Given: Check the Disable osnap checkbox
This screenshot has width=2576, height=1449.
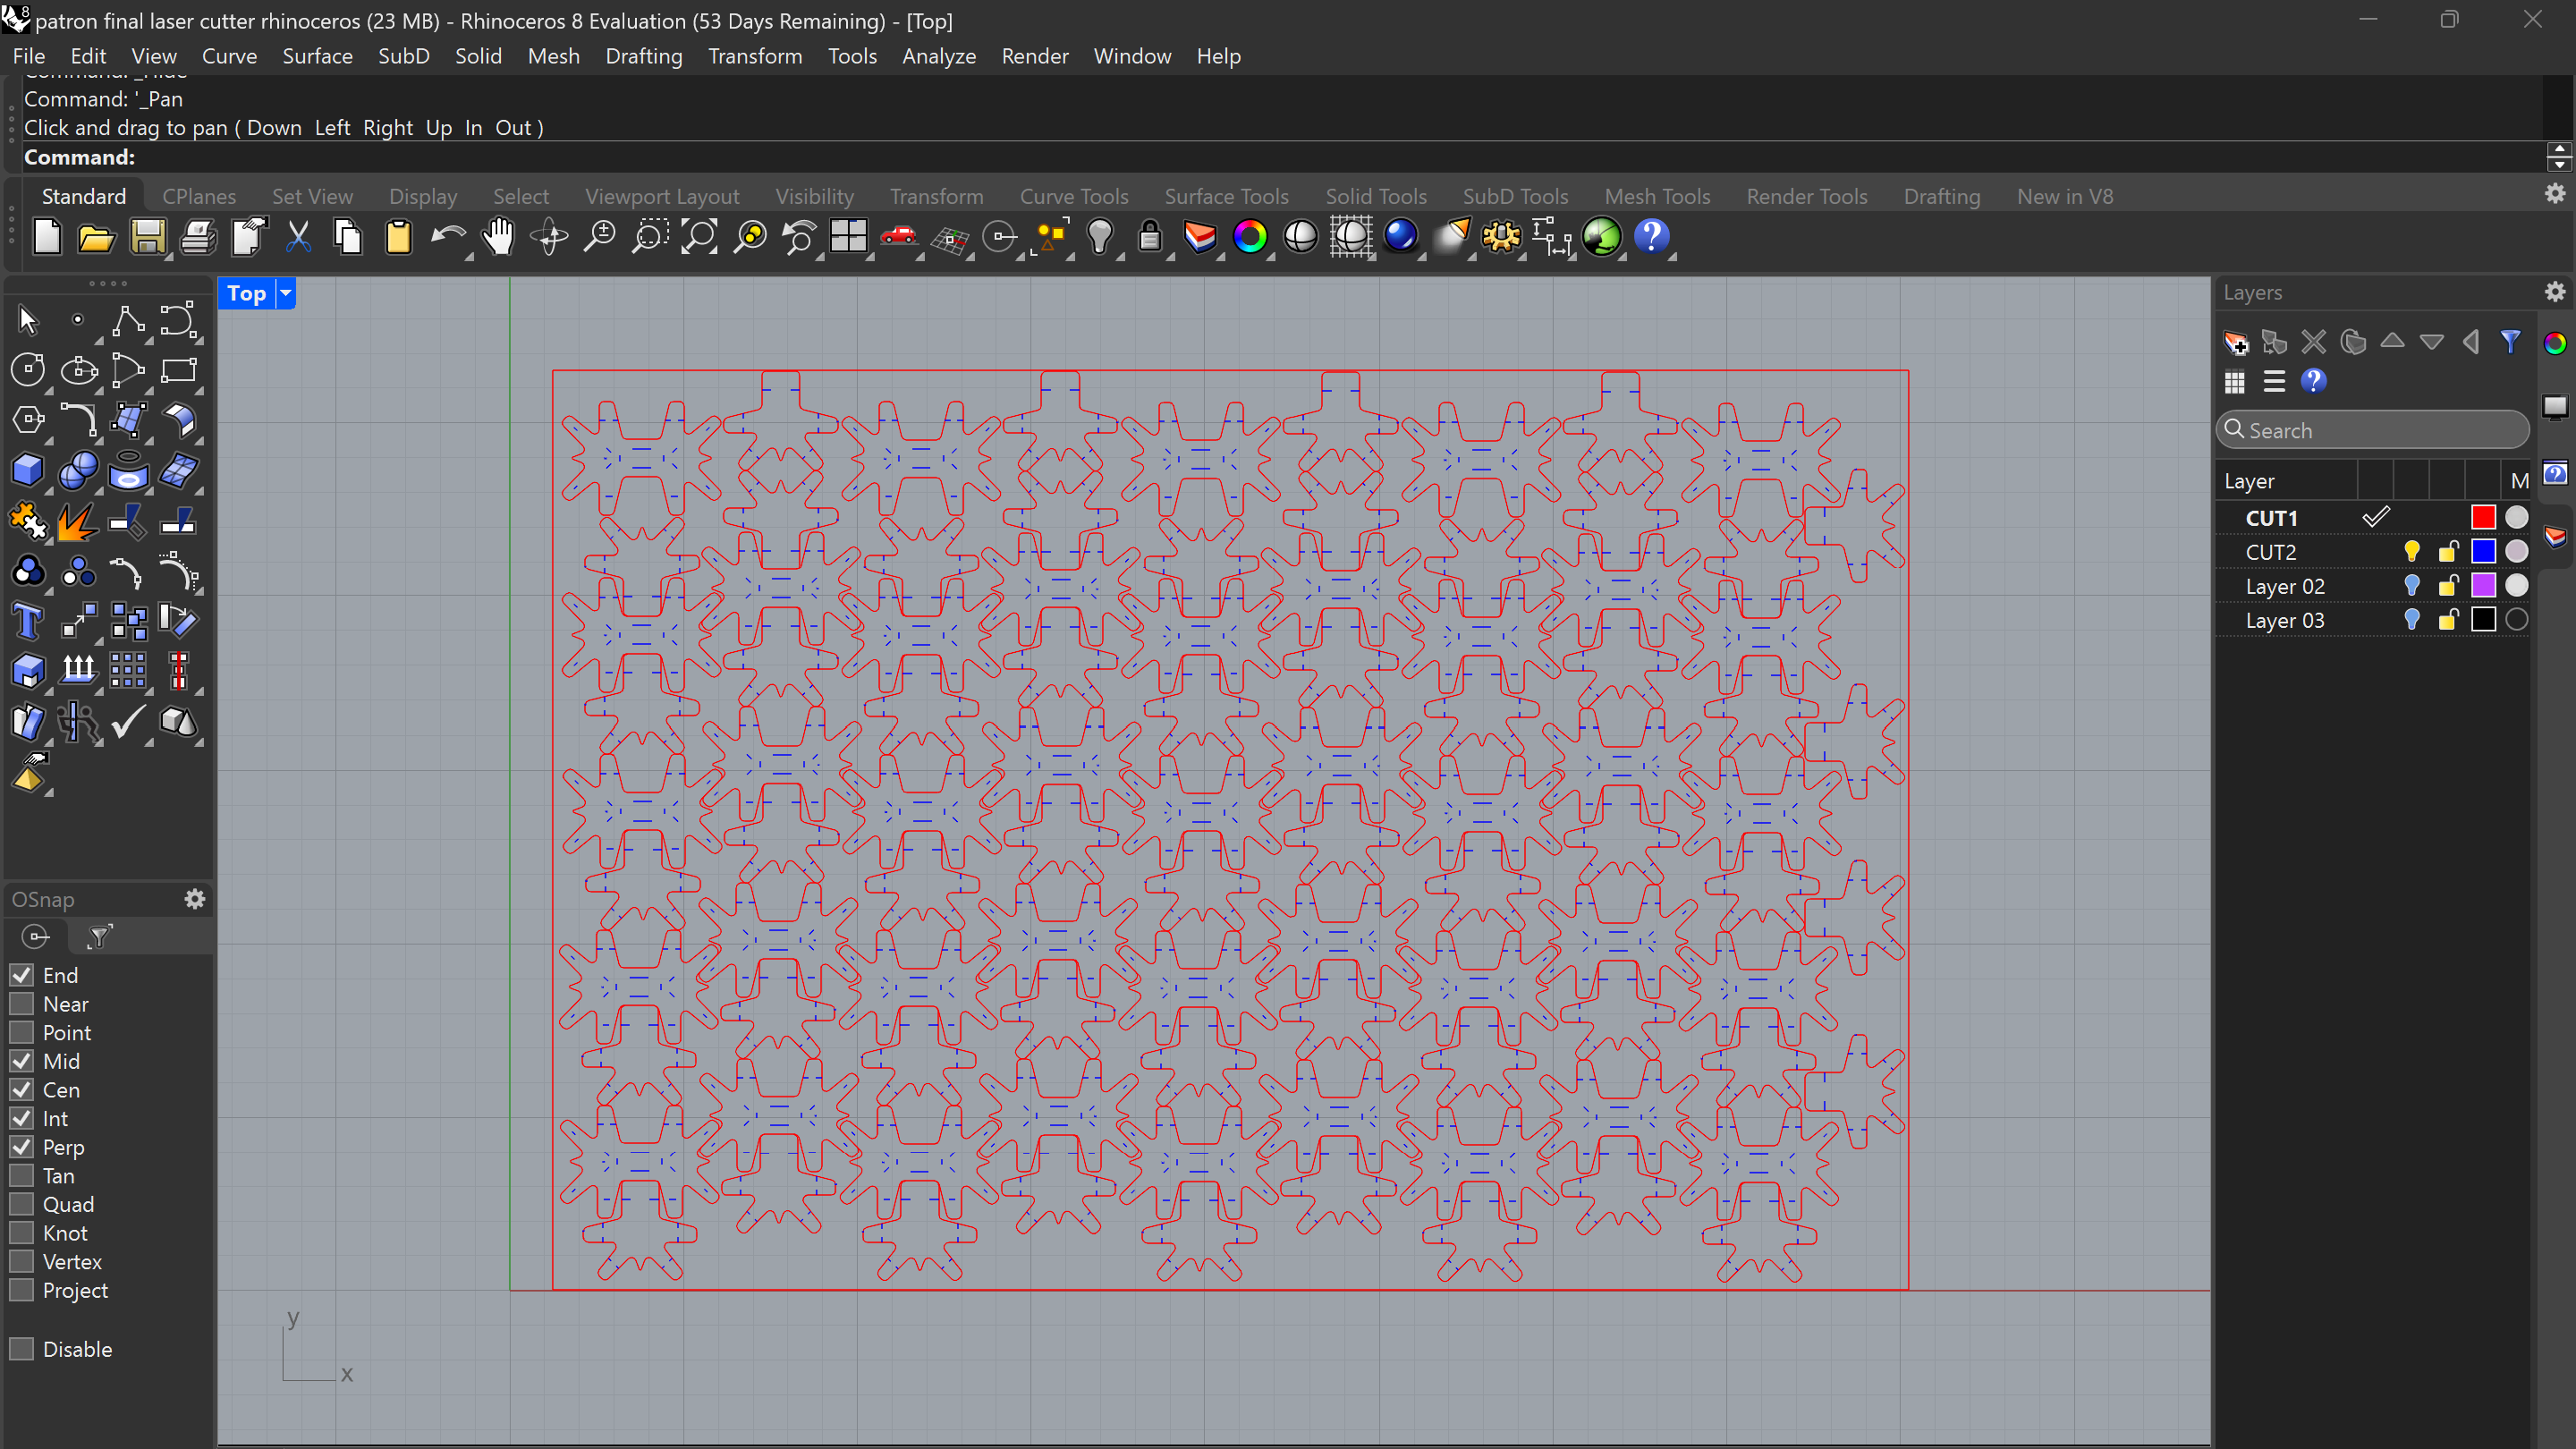Looking at the screenshot, I should tap(21, 1349).
